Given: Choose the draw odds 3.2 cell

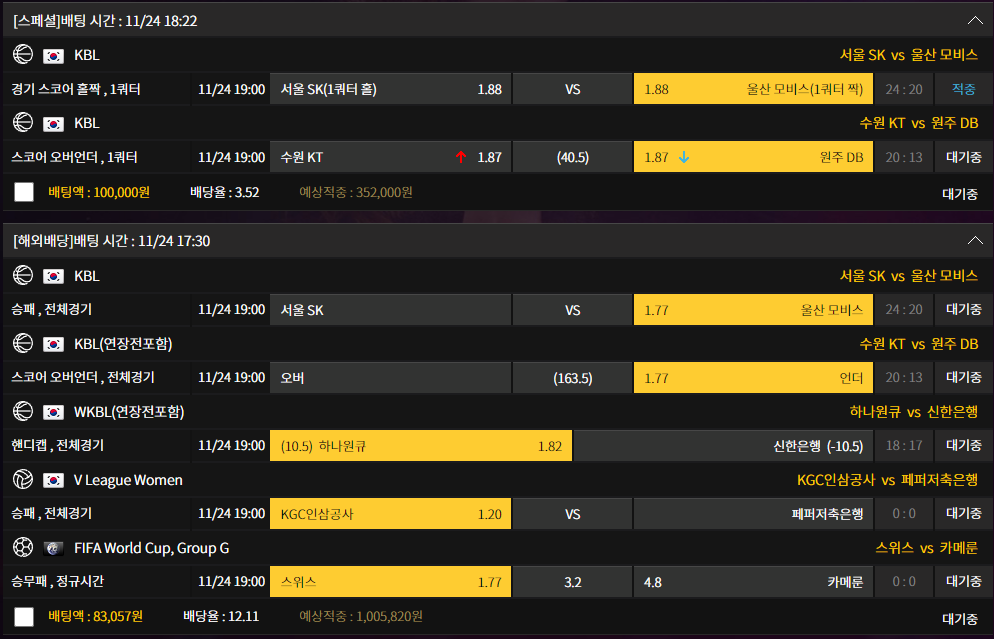Looking at the screenshot, I should [572, 582].
